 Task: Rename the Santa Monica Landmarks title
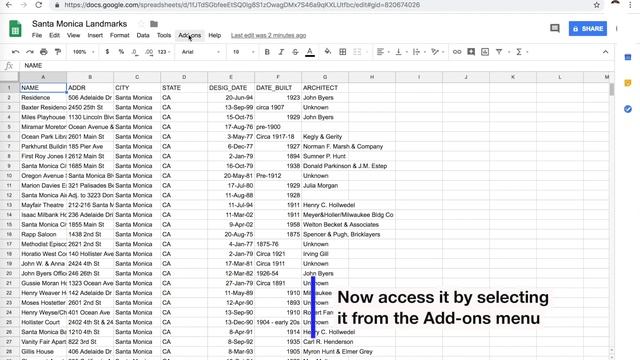tap(80, 24)
